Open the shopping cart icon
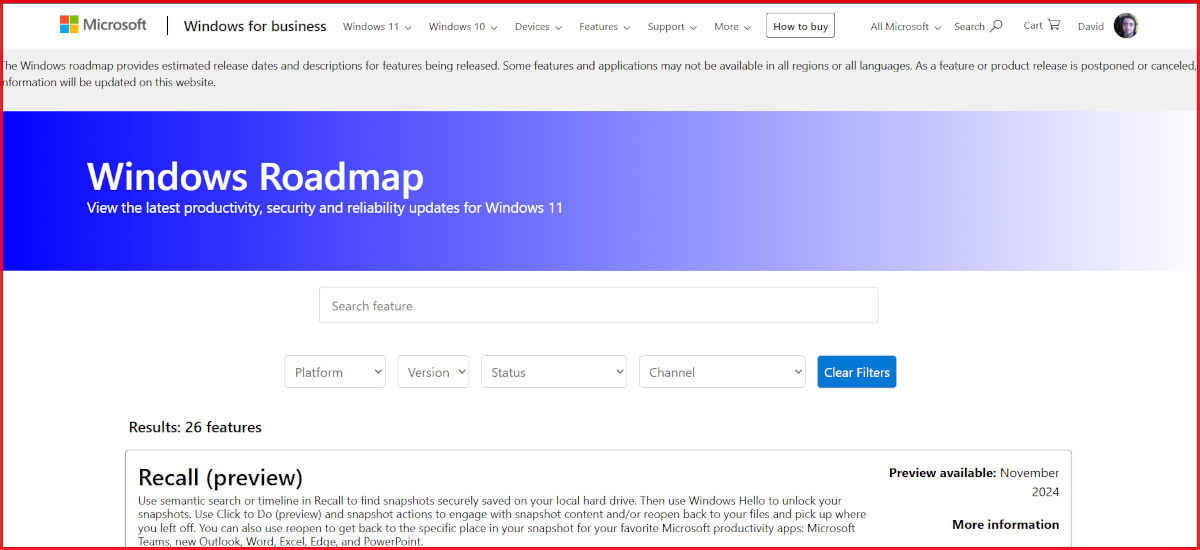 (x=1054, y=25)
